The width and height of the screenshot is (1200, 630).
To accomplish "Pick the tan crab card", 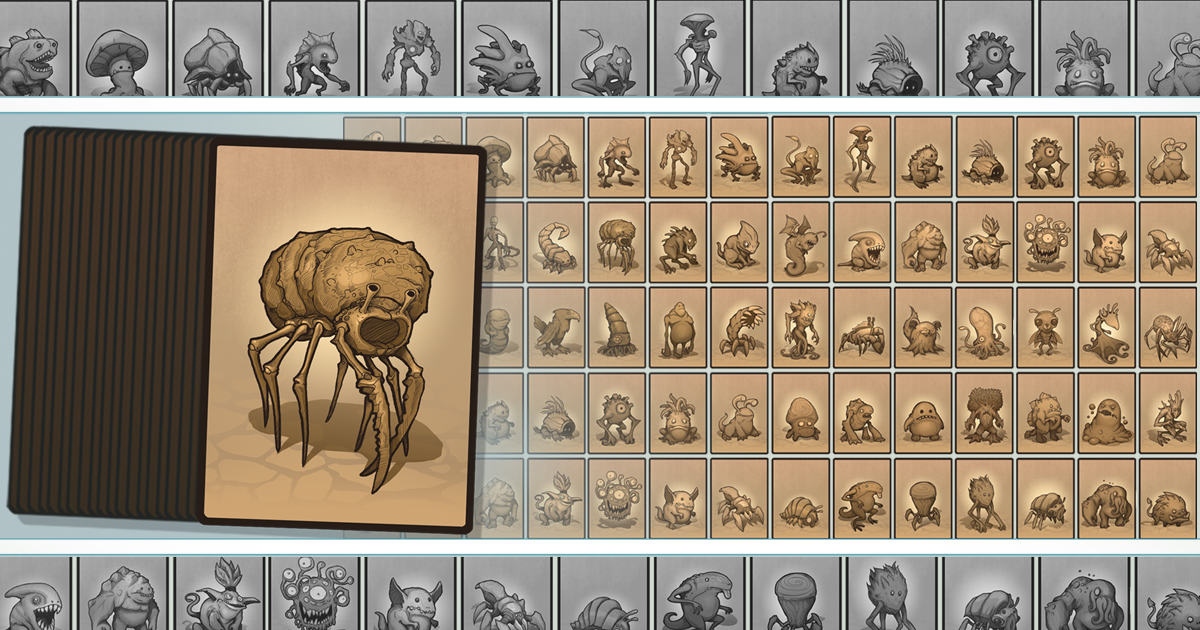I will click(863, 327).
